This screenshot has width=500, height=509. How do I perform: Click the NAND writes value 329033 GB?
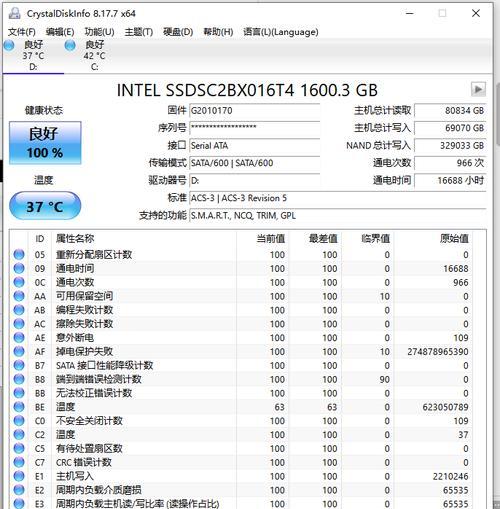(x=450, y=146)
